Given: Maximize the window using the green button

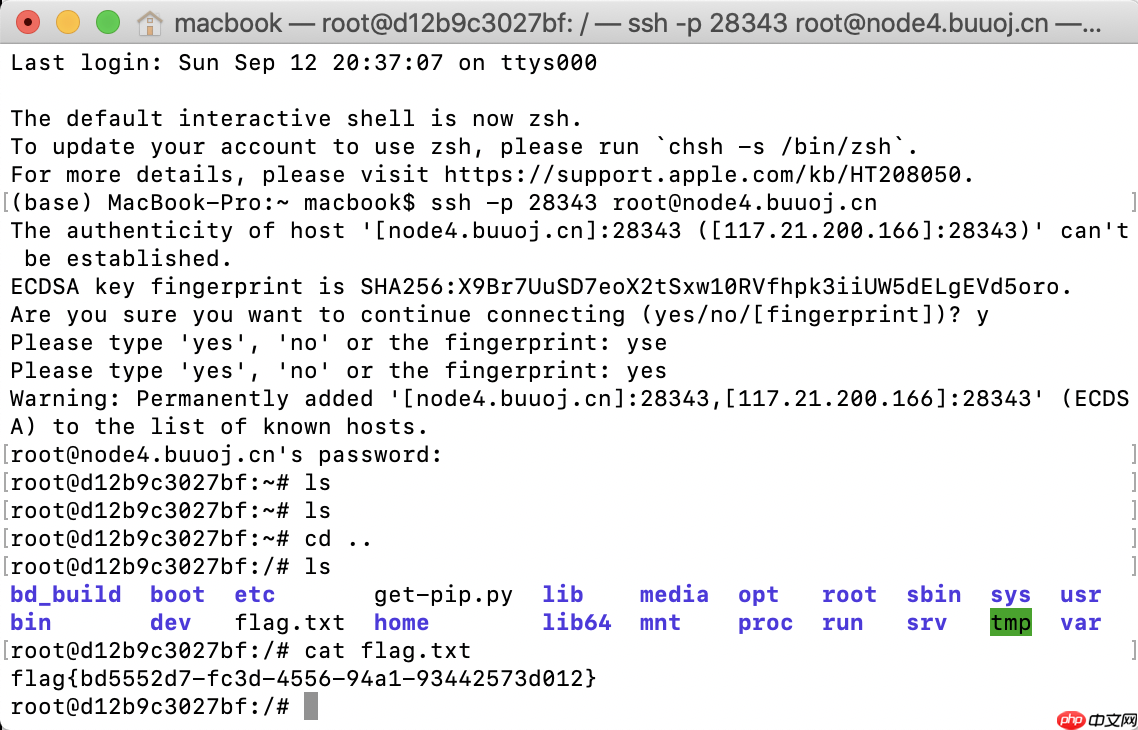Looking at the screenshot, I should click(x=107, y=22).
